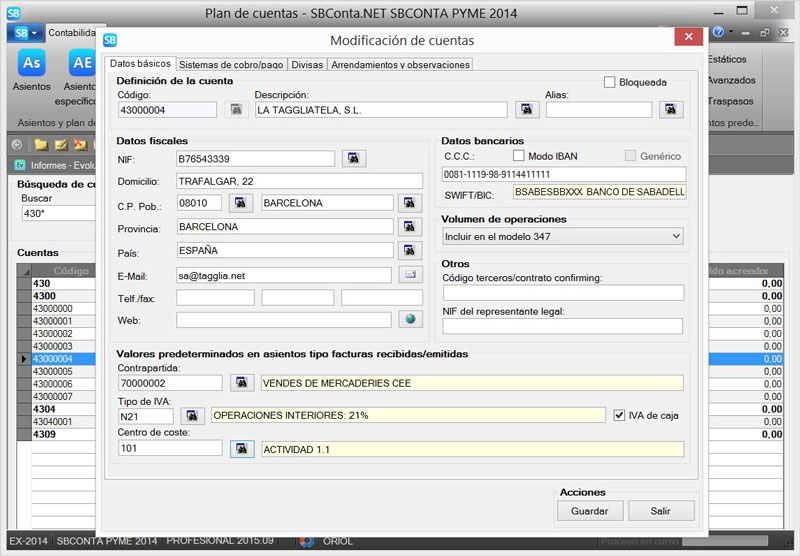Click the Contrapartida account lookup icon
The width and height of the screenshot is (800, 556).
[241, 382]
